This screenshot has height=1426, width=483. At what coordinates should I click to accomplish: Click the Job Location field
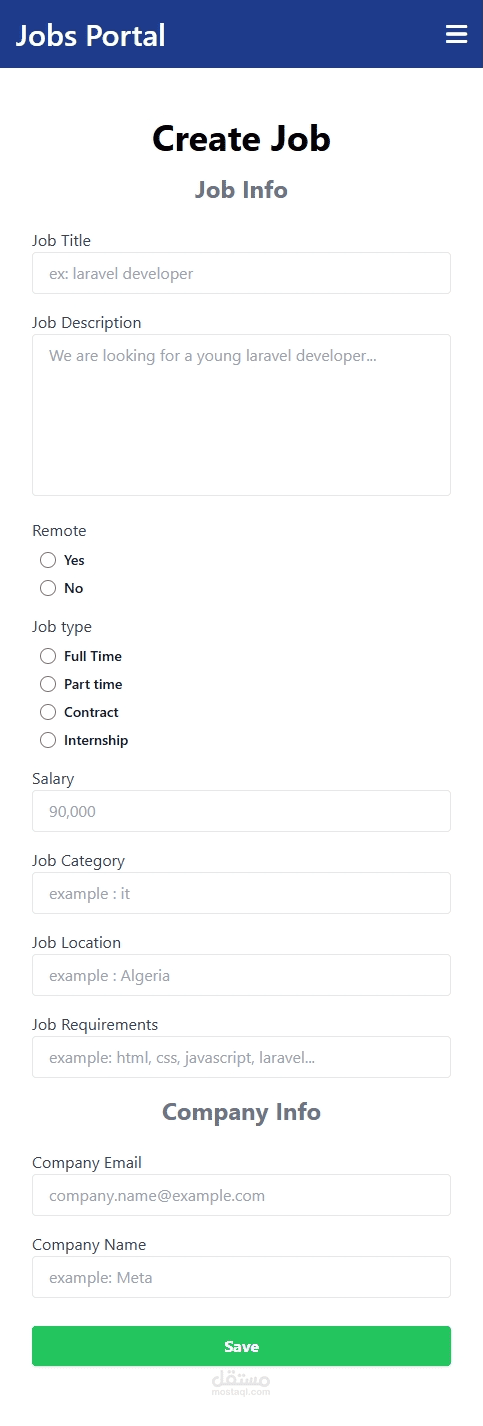click(241, 975)
